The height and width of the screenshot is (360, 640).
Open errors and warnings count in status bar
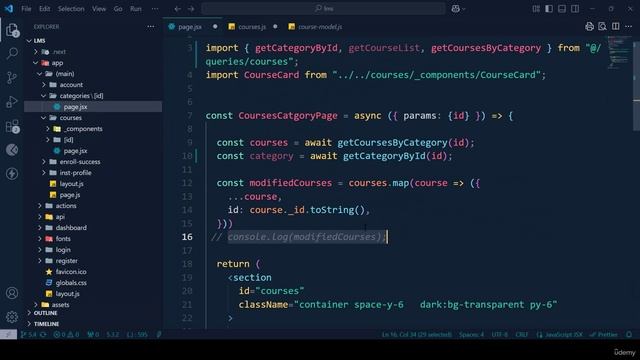[x=66, y=335]
